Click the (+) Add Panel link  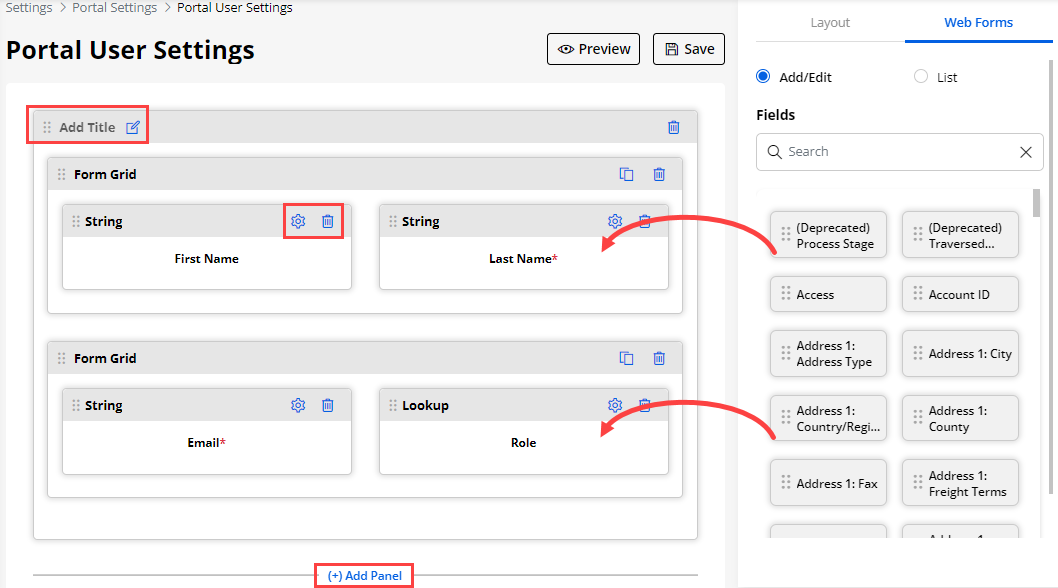coord(364,576)
